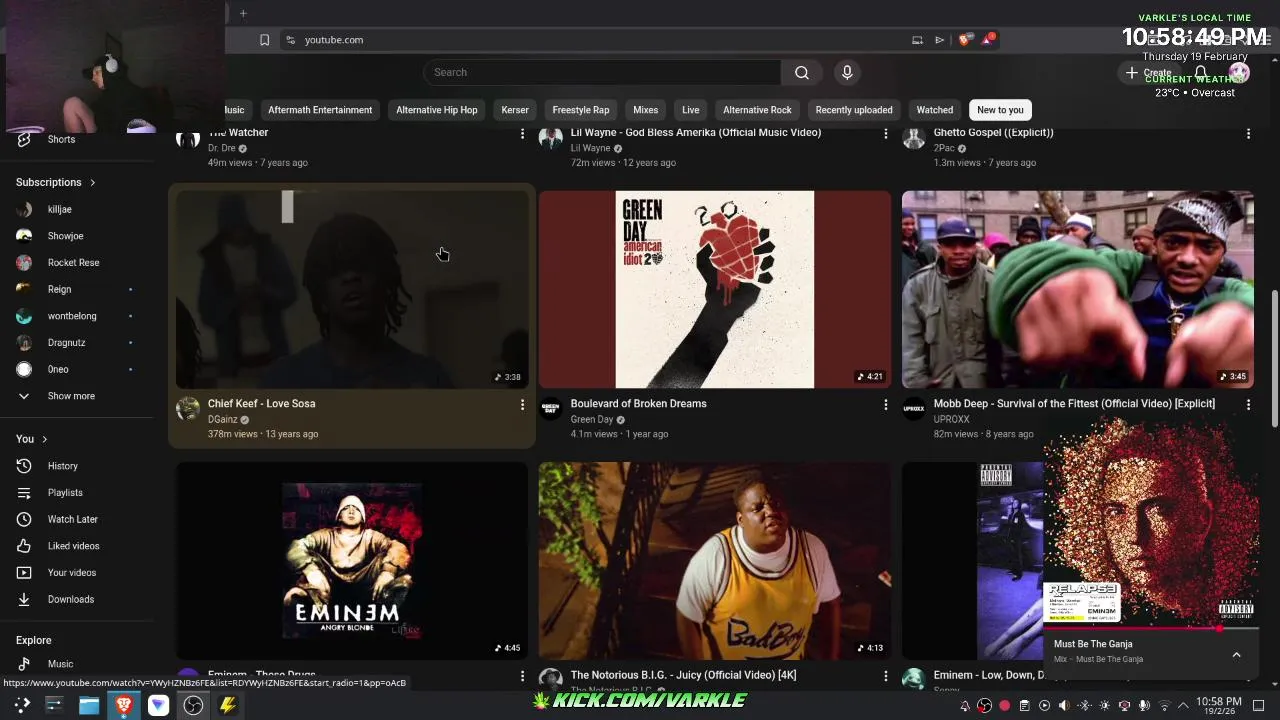Open OBS Studio from the taskbar
The height and width of the screenshot is (720, 1280).
(193, 705)
